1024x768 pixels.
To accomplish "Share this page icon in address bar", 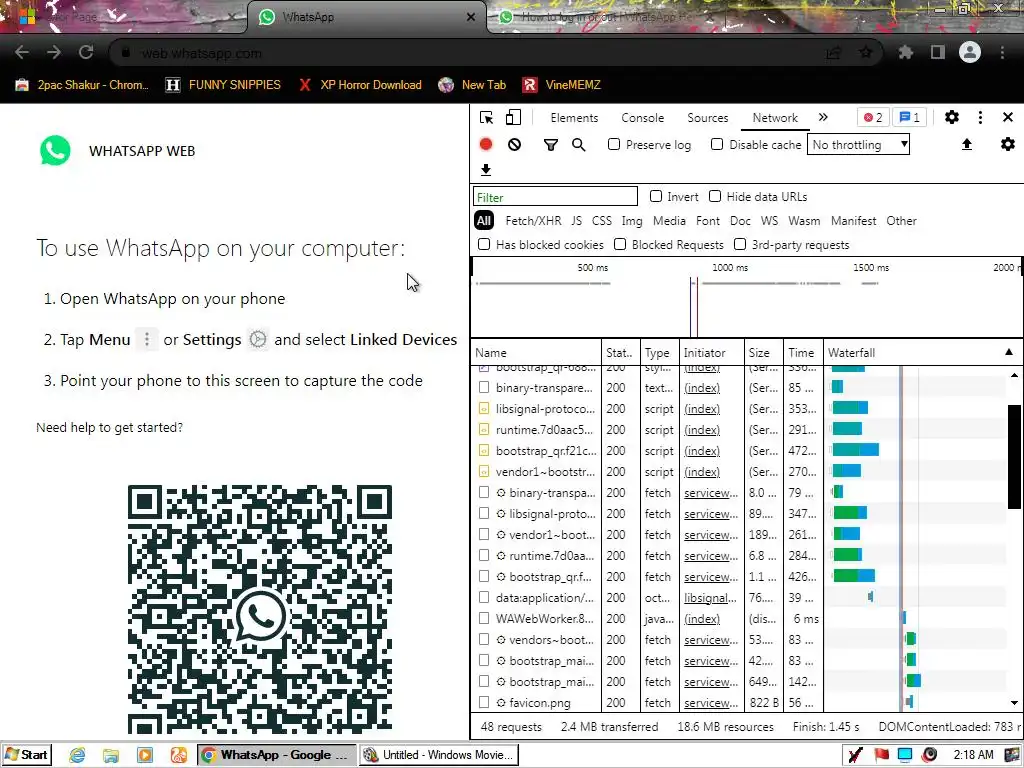I will [x=833, y=53].
